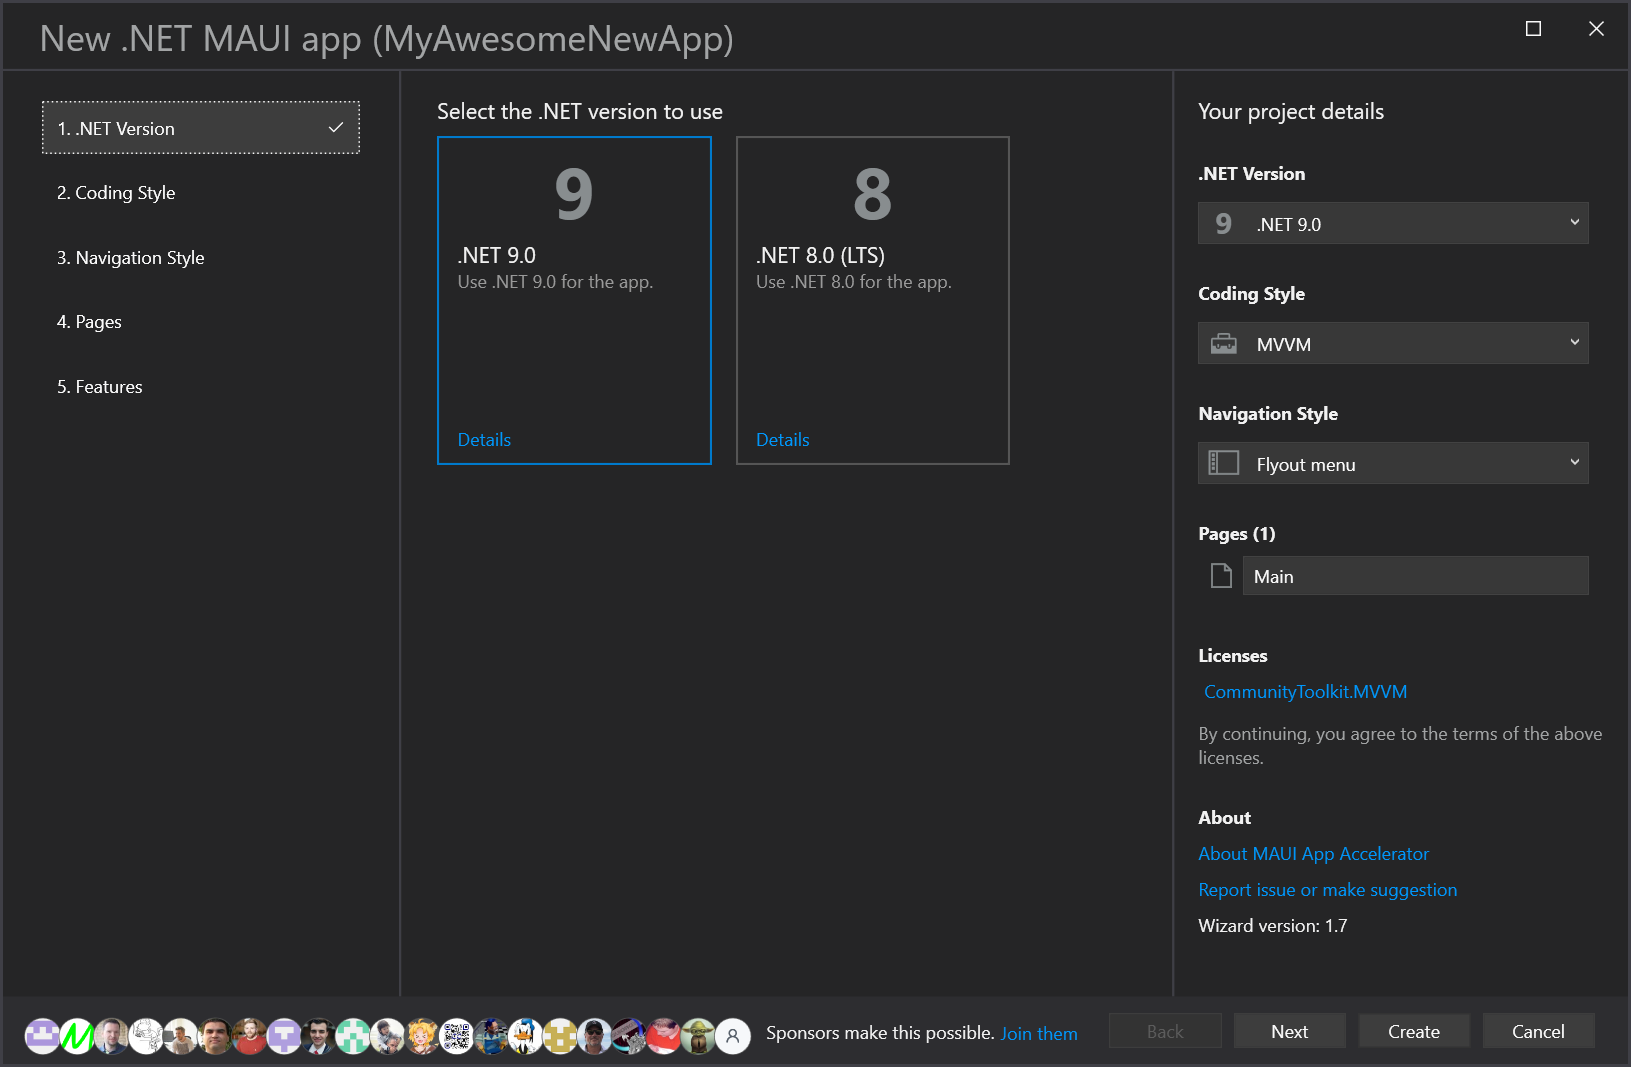Click the Cancel button
Viewport: 1631px width, 1067px height.
(x=1538, y=1031)
